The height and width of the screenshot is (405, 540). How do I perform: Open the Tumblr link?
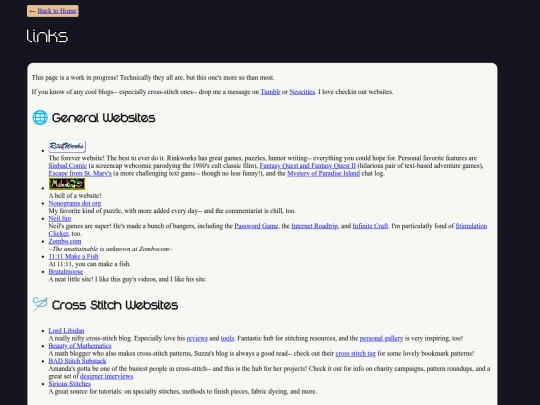(270, 92)
